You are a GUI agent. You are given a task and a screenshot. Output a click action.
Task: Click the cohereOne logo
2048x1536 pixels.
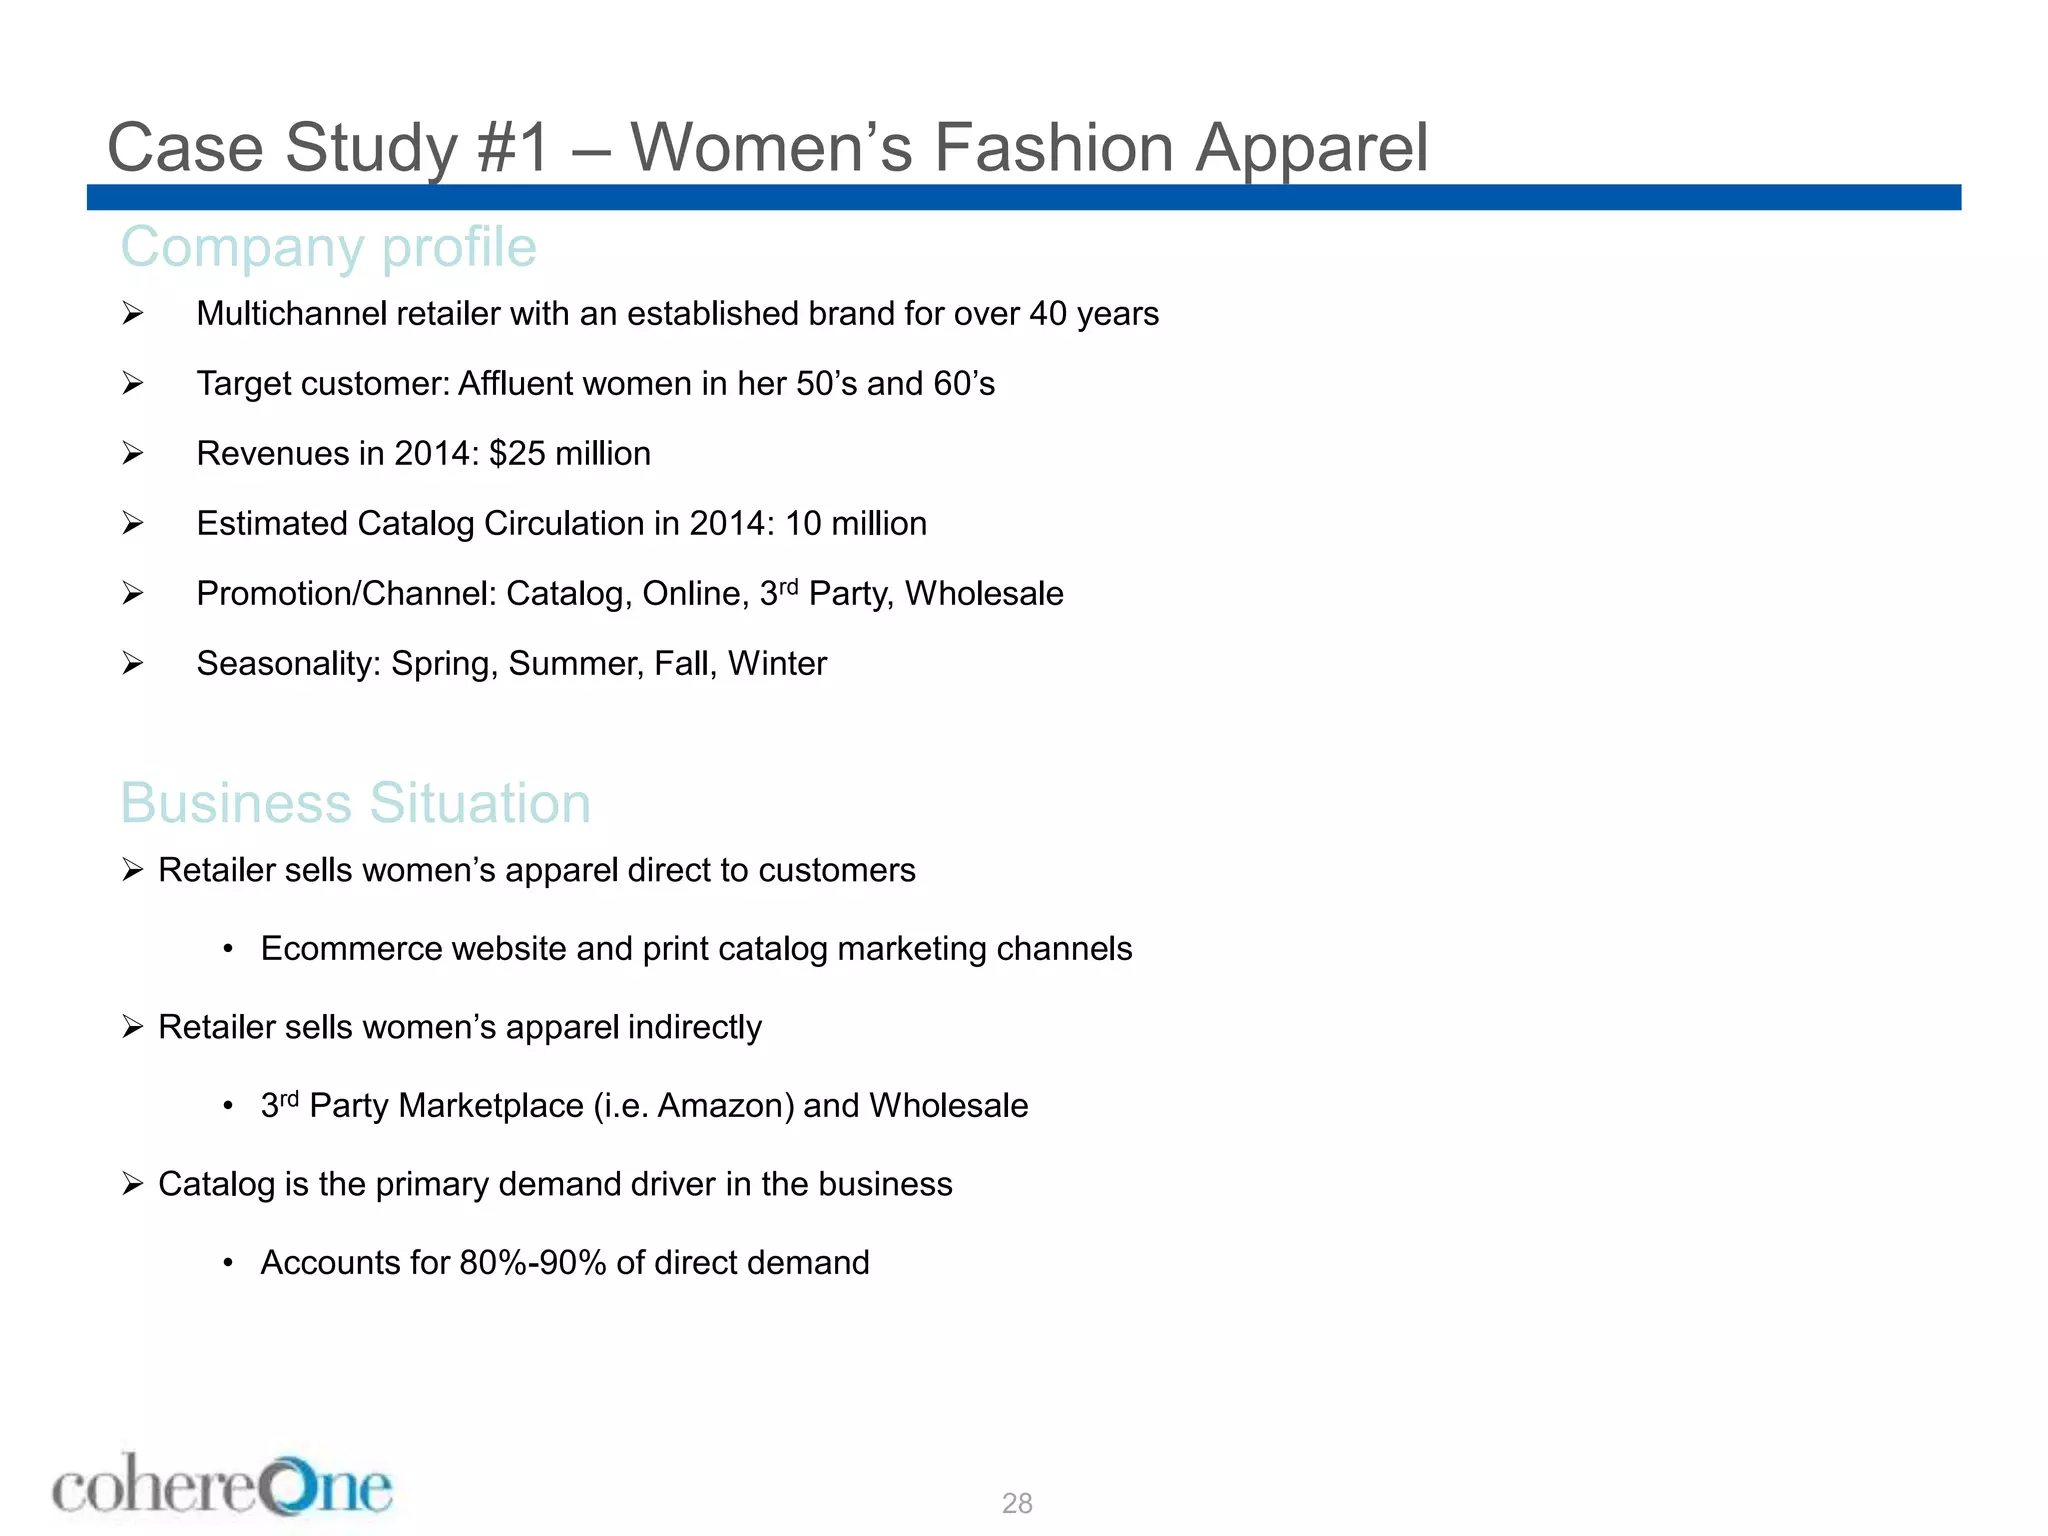pyautogui.click(x=222, y=1484)
